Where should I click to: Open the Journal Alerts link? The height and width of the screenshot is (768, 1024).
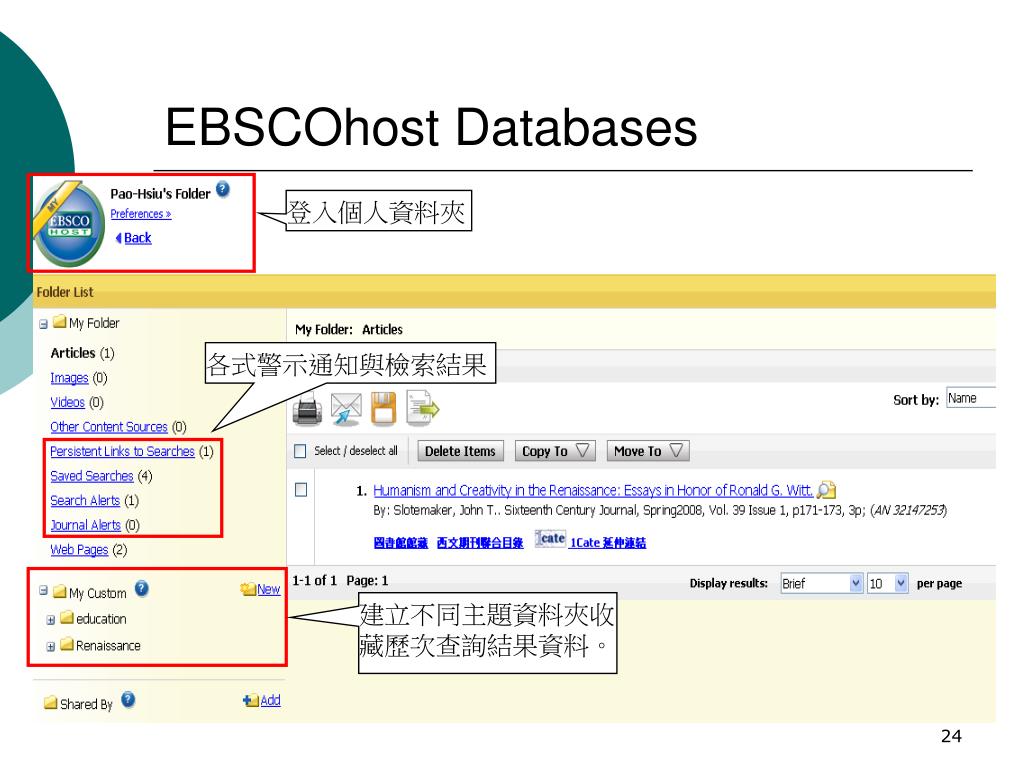click(x=86, y=525)
